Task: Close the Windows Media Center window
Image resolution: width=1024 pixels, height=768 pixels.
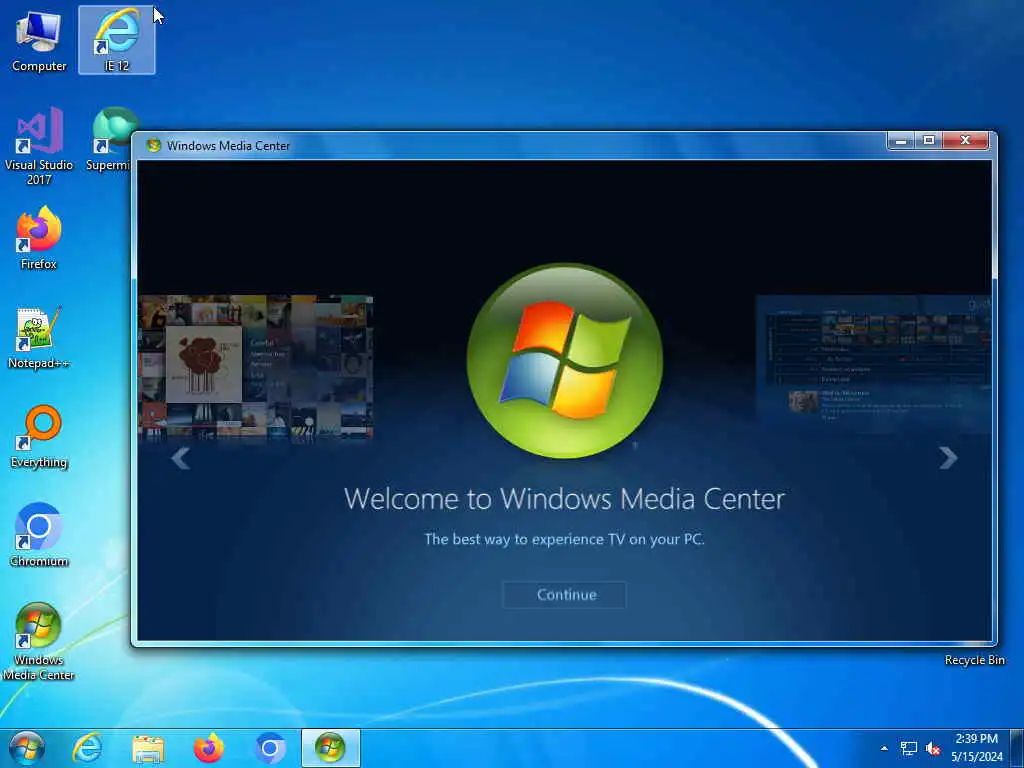Action: 965,141
